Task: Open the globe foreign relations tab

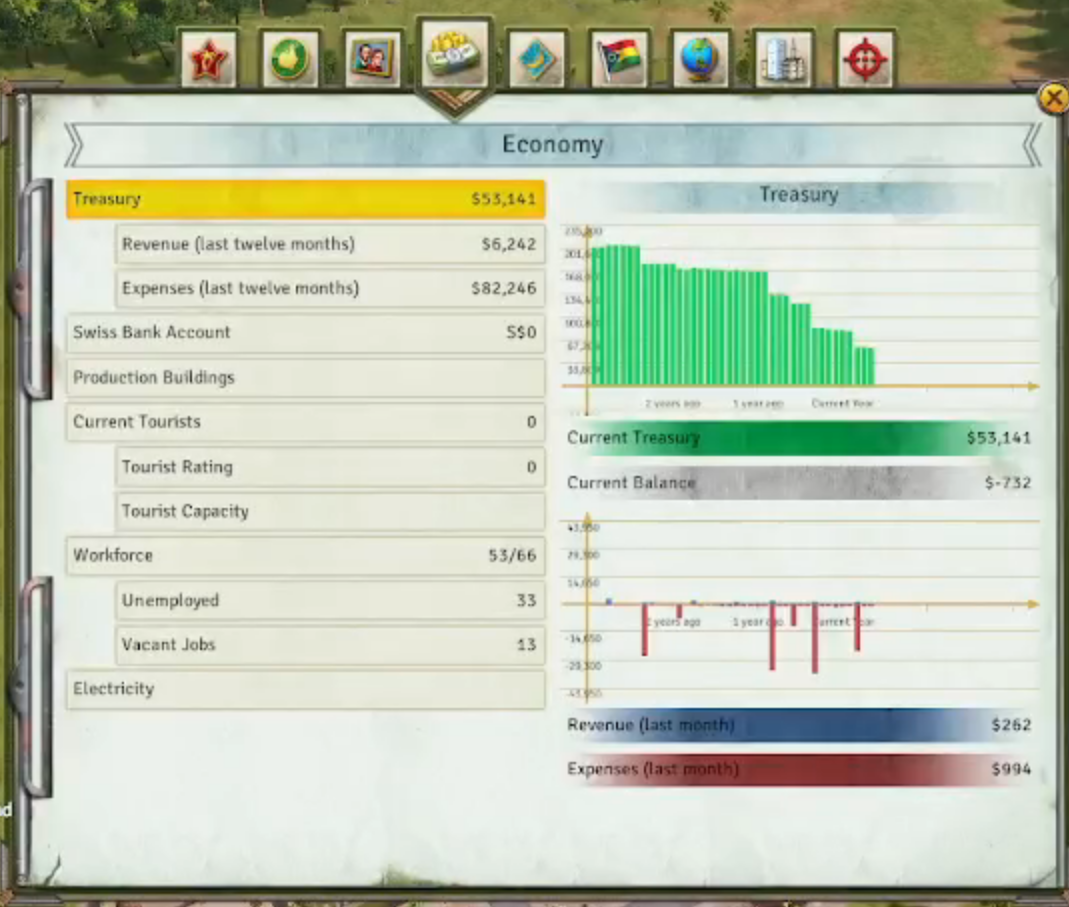Action: (701, 59)
